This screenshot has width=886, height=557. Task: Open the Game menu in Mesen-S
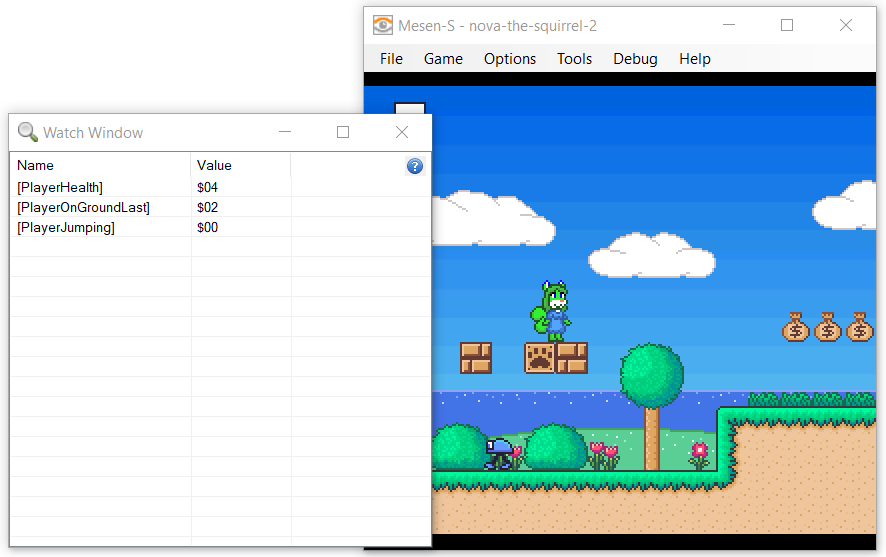point(443,59)
